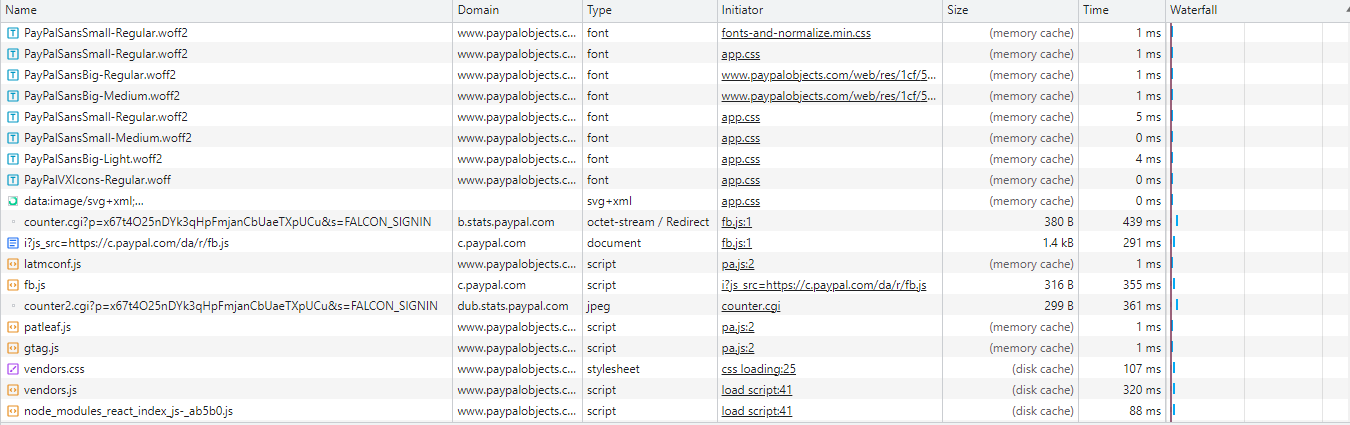The height and width of the screenshot is (425, 1350).
Task: Click the Domain column header
Action: tap(478, 10)
